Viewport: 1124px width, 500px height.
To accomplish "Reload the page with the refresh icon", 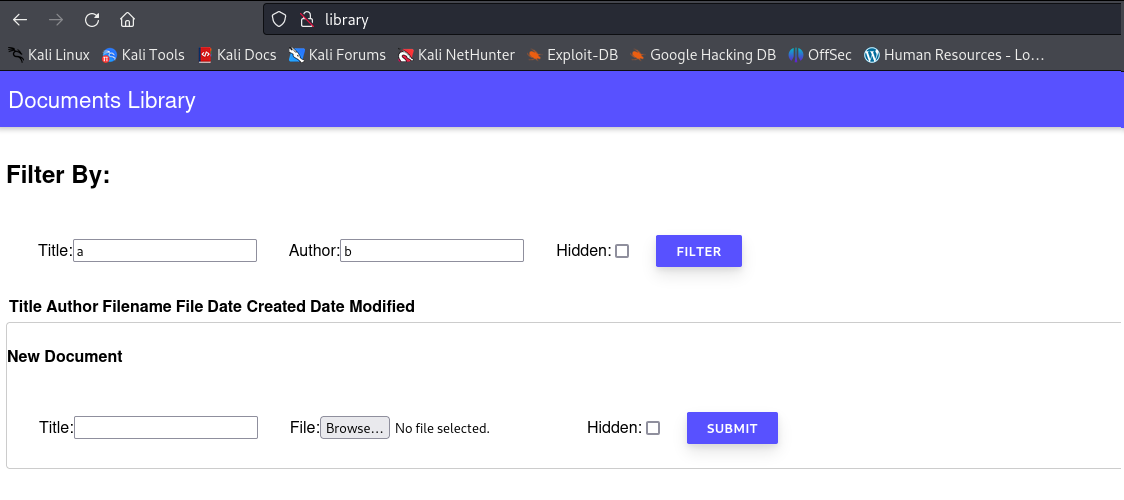I will 92,19.
